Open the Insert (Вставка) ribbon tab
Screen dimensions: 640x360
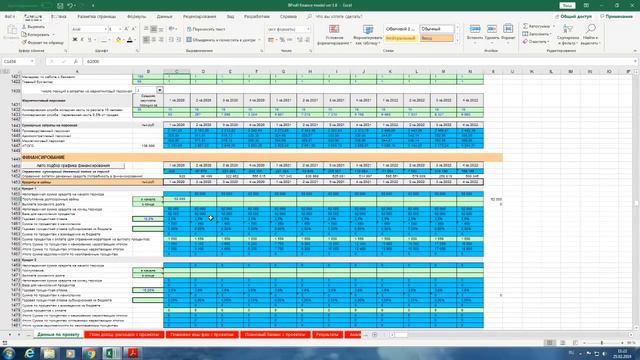[59, 16]
